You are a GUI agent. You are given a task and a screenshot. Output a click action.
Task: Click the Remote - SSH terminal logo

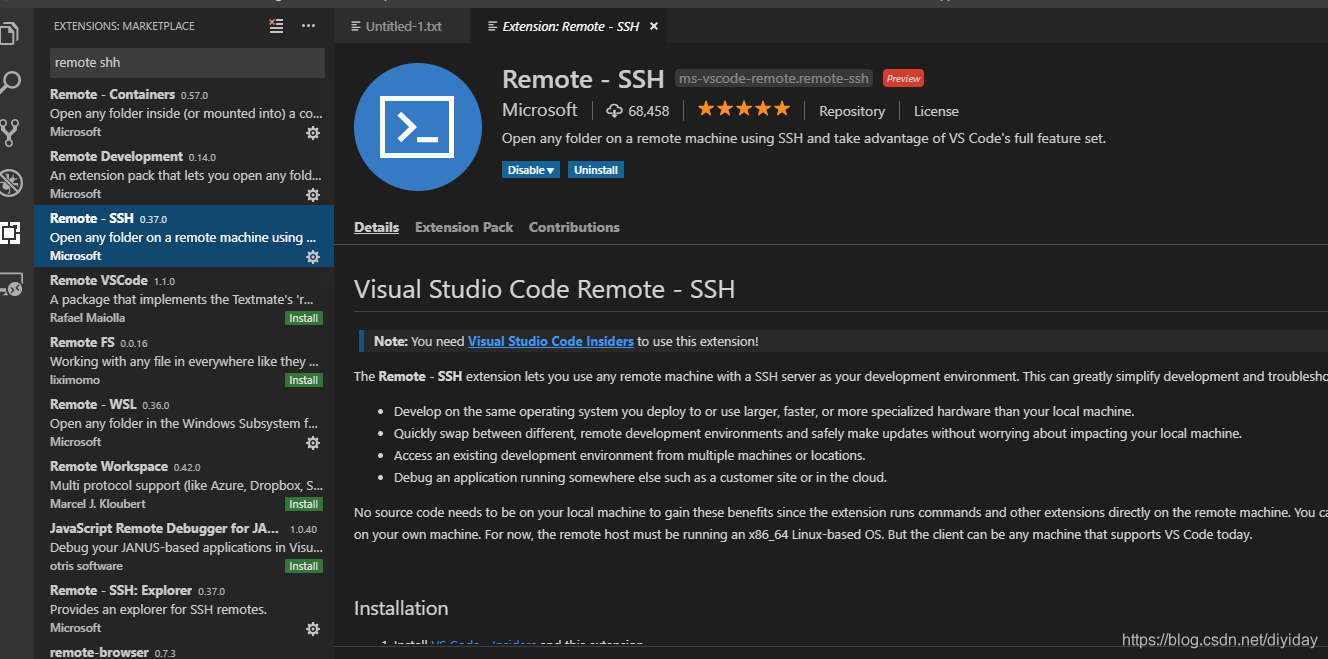[418, 126]
